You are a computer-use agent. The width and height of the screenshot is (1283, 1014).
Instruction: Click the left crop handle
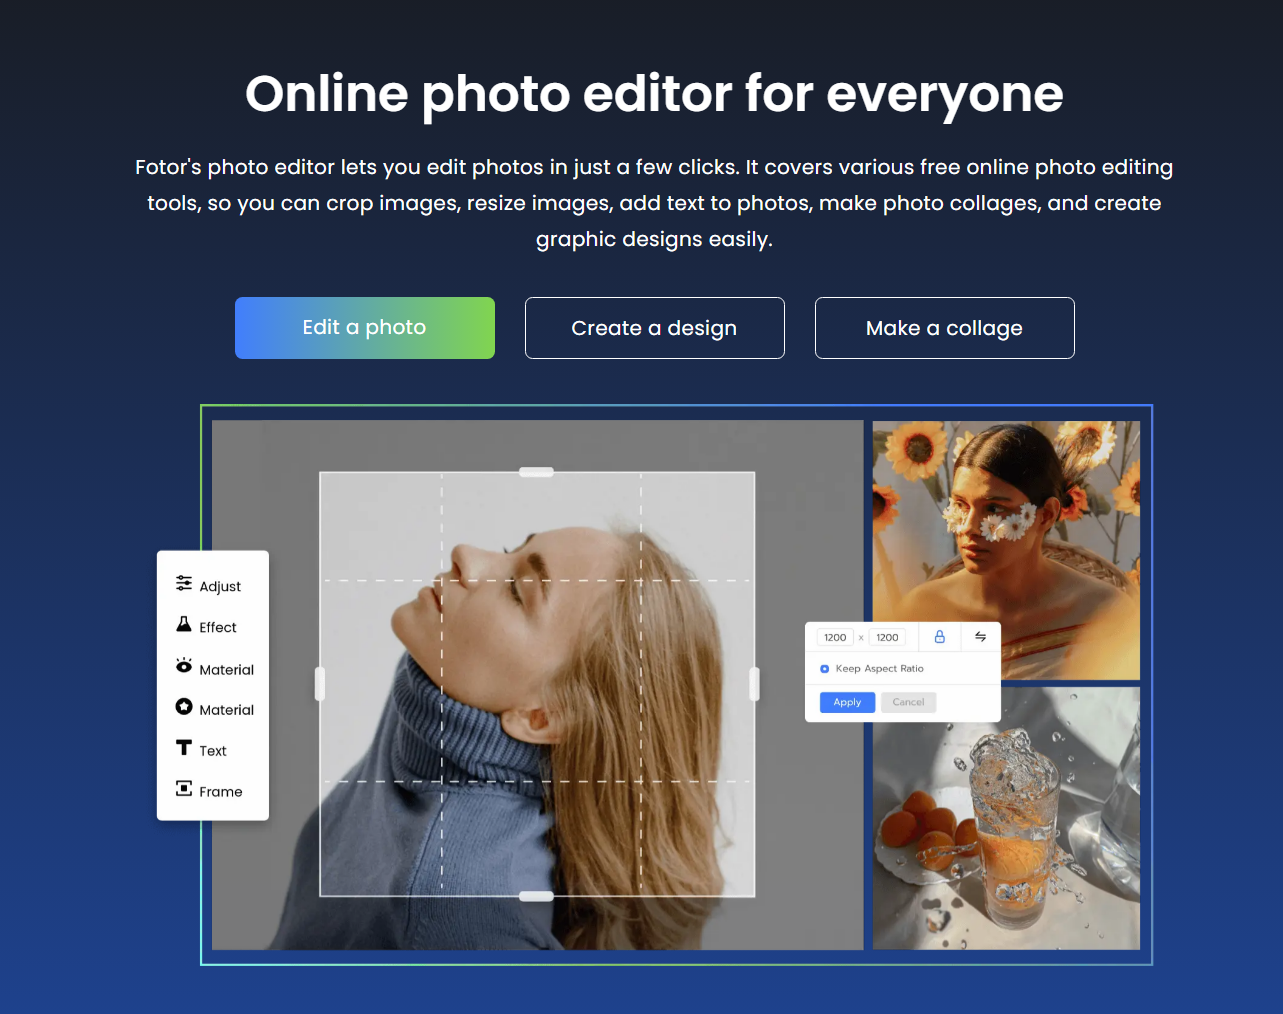pos(320,684)
